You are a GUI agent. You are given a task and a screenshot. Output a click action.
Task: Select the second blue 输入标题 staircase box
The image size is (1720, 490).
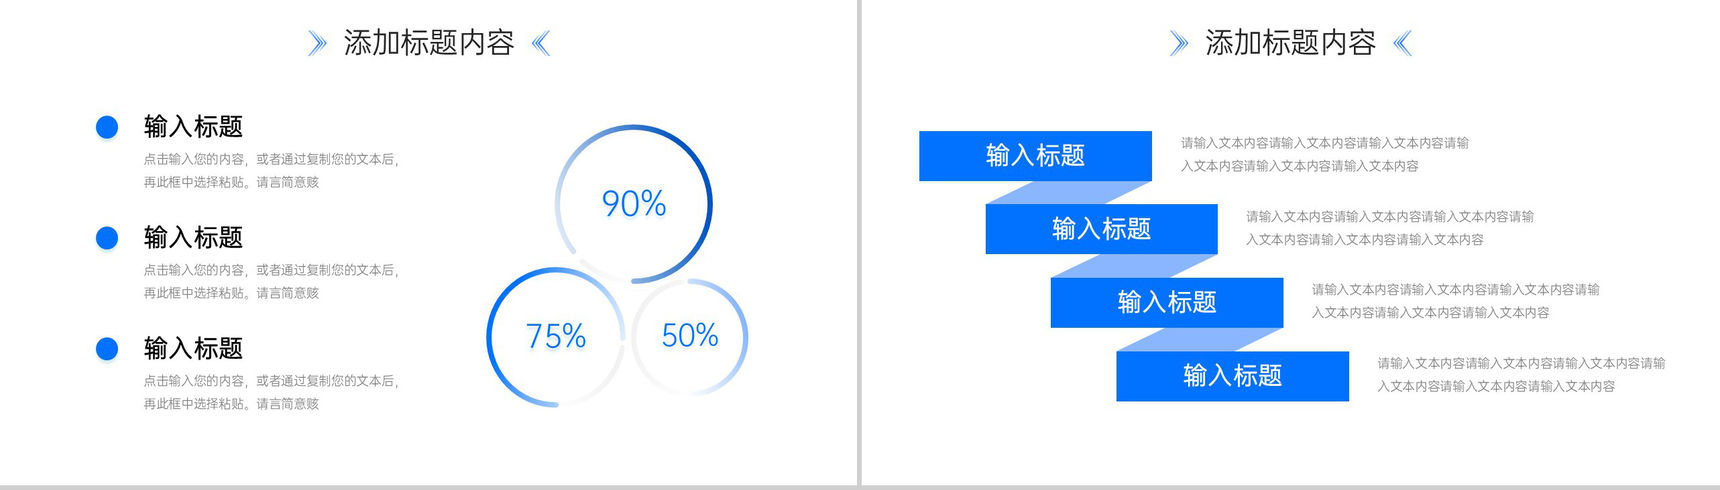1101,229
